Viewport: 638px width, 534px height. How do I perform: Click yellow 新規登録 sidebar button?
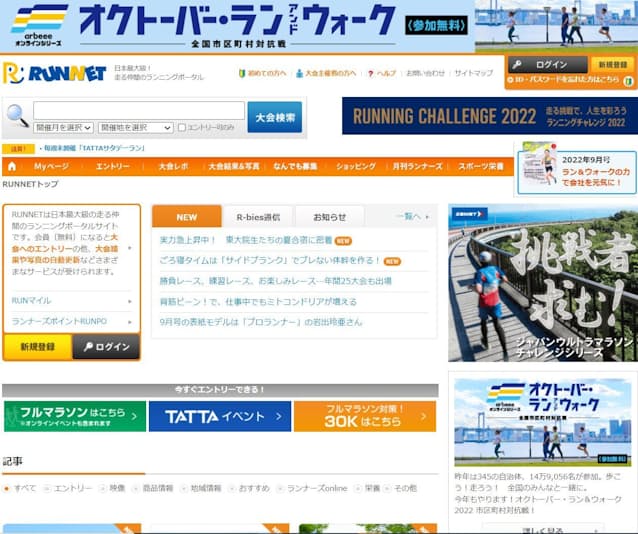(37, 347)
